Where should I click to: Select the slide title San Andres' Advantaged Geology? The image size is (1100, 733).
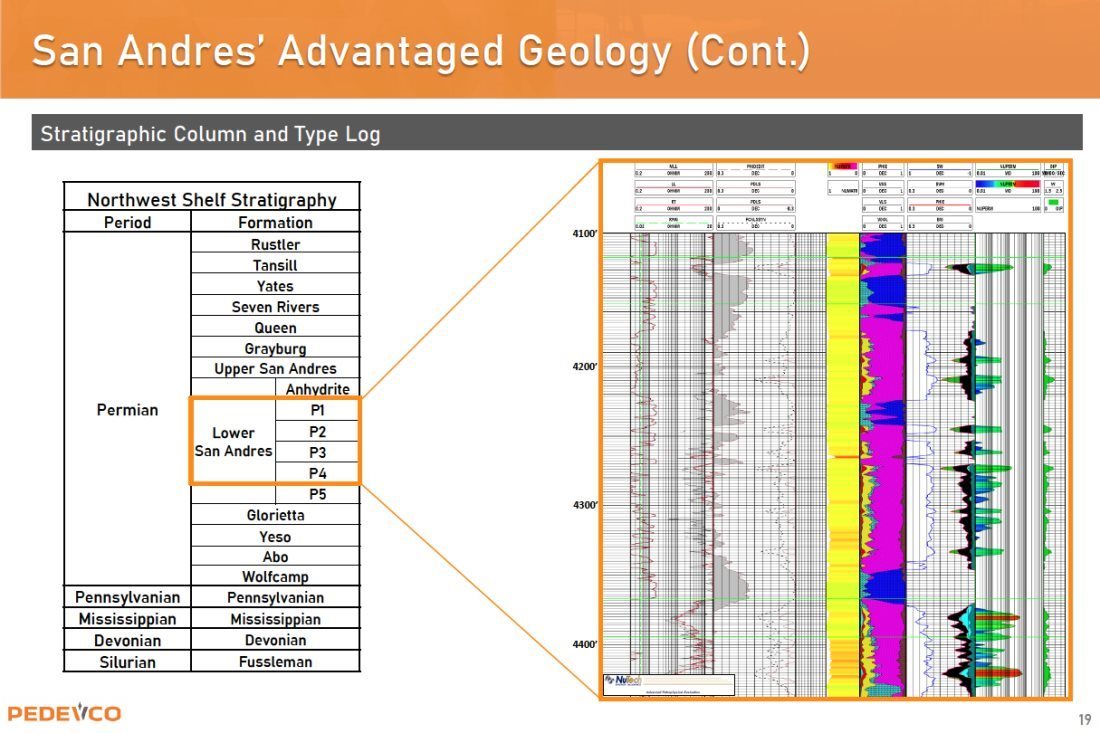[x=421, y=50]
